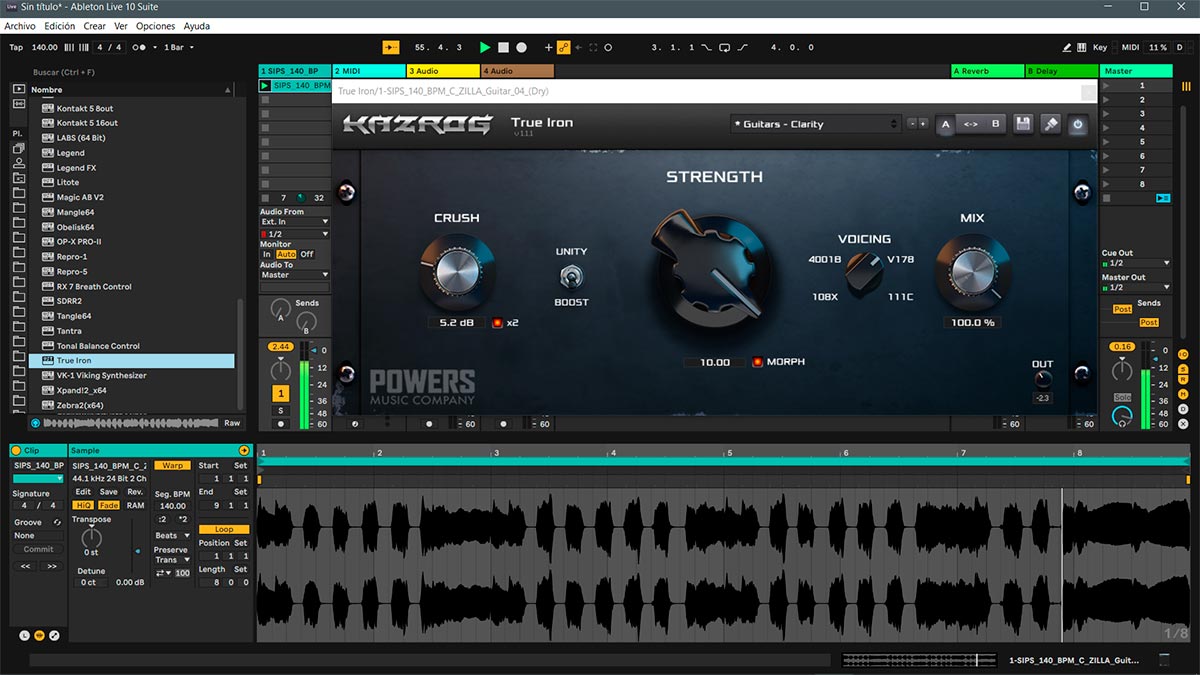Click the Sample box arrow icon
The image size is (1200, 675).
coord(244,451)
